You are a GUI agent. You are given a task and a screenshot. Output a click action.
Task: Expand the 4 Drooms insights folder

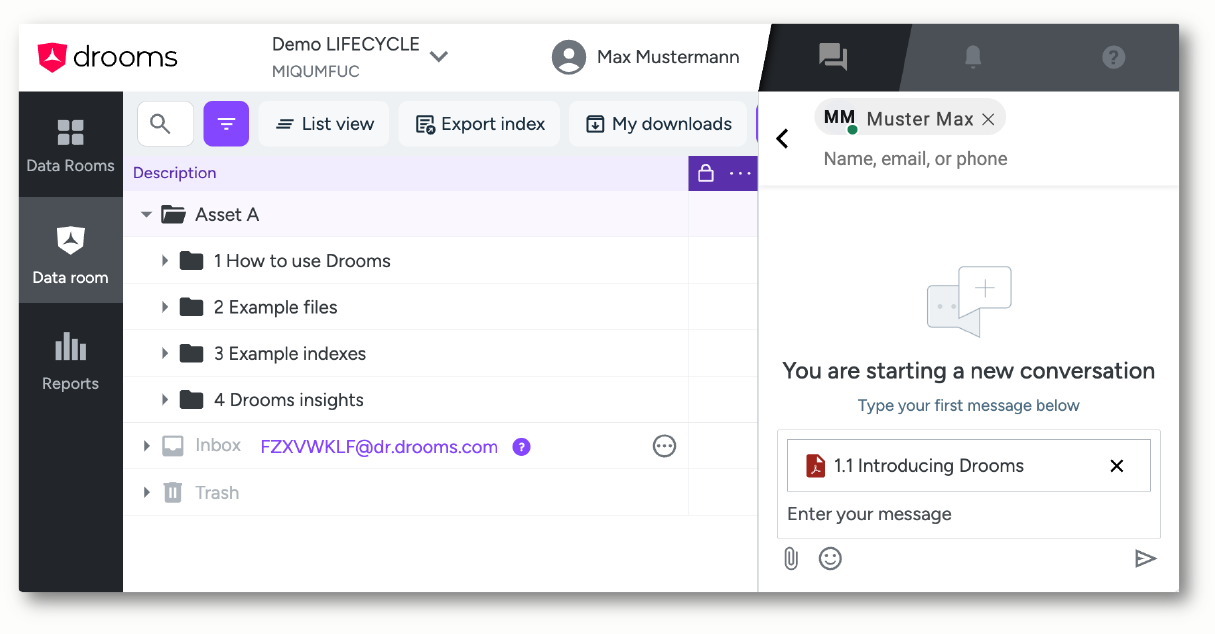165,400
